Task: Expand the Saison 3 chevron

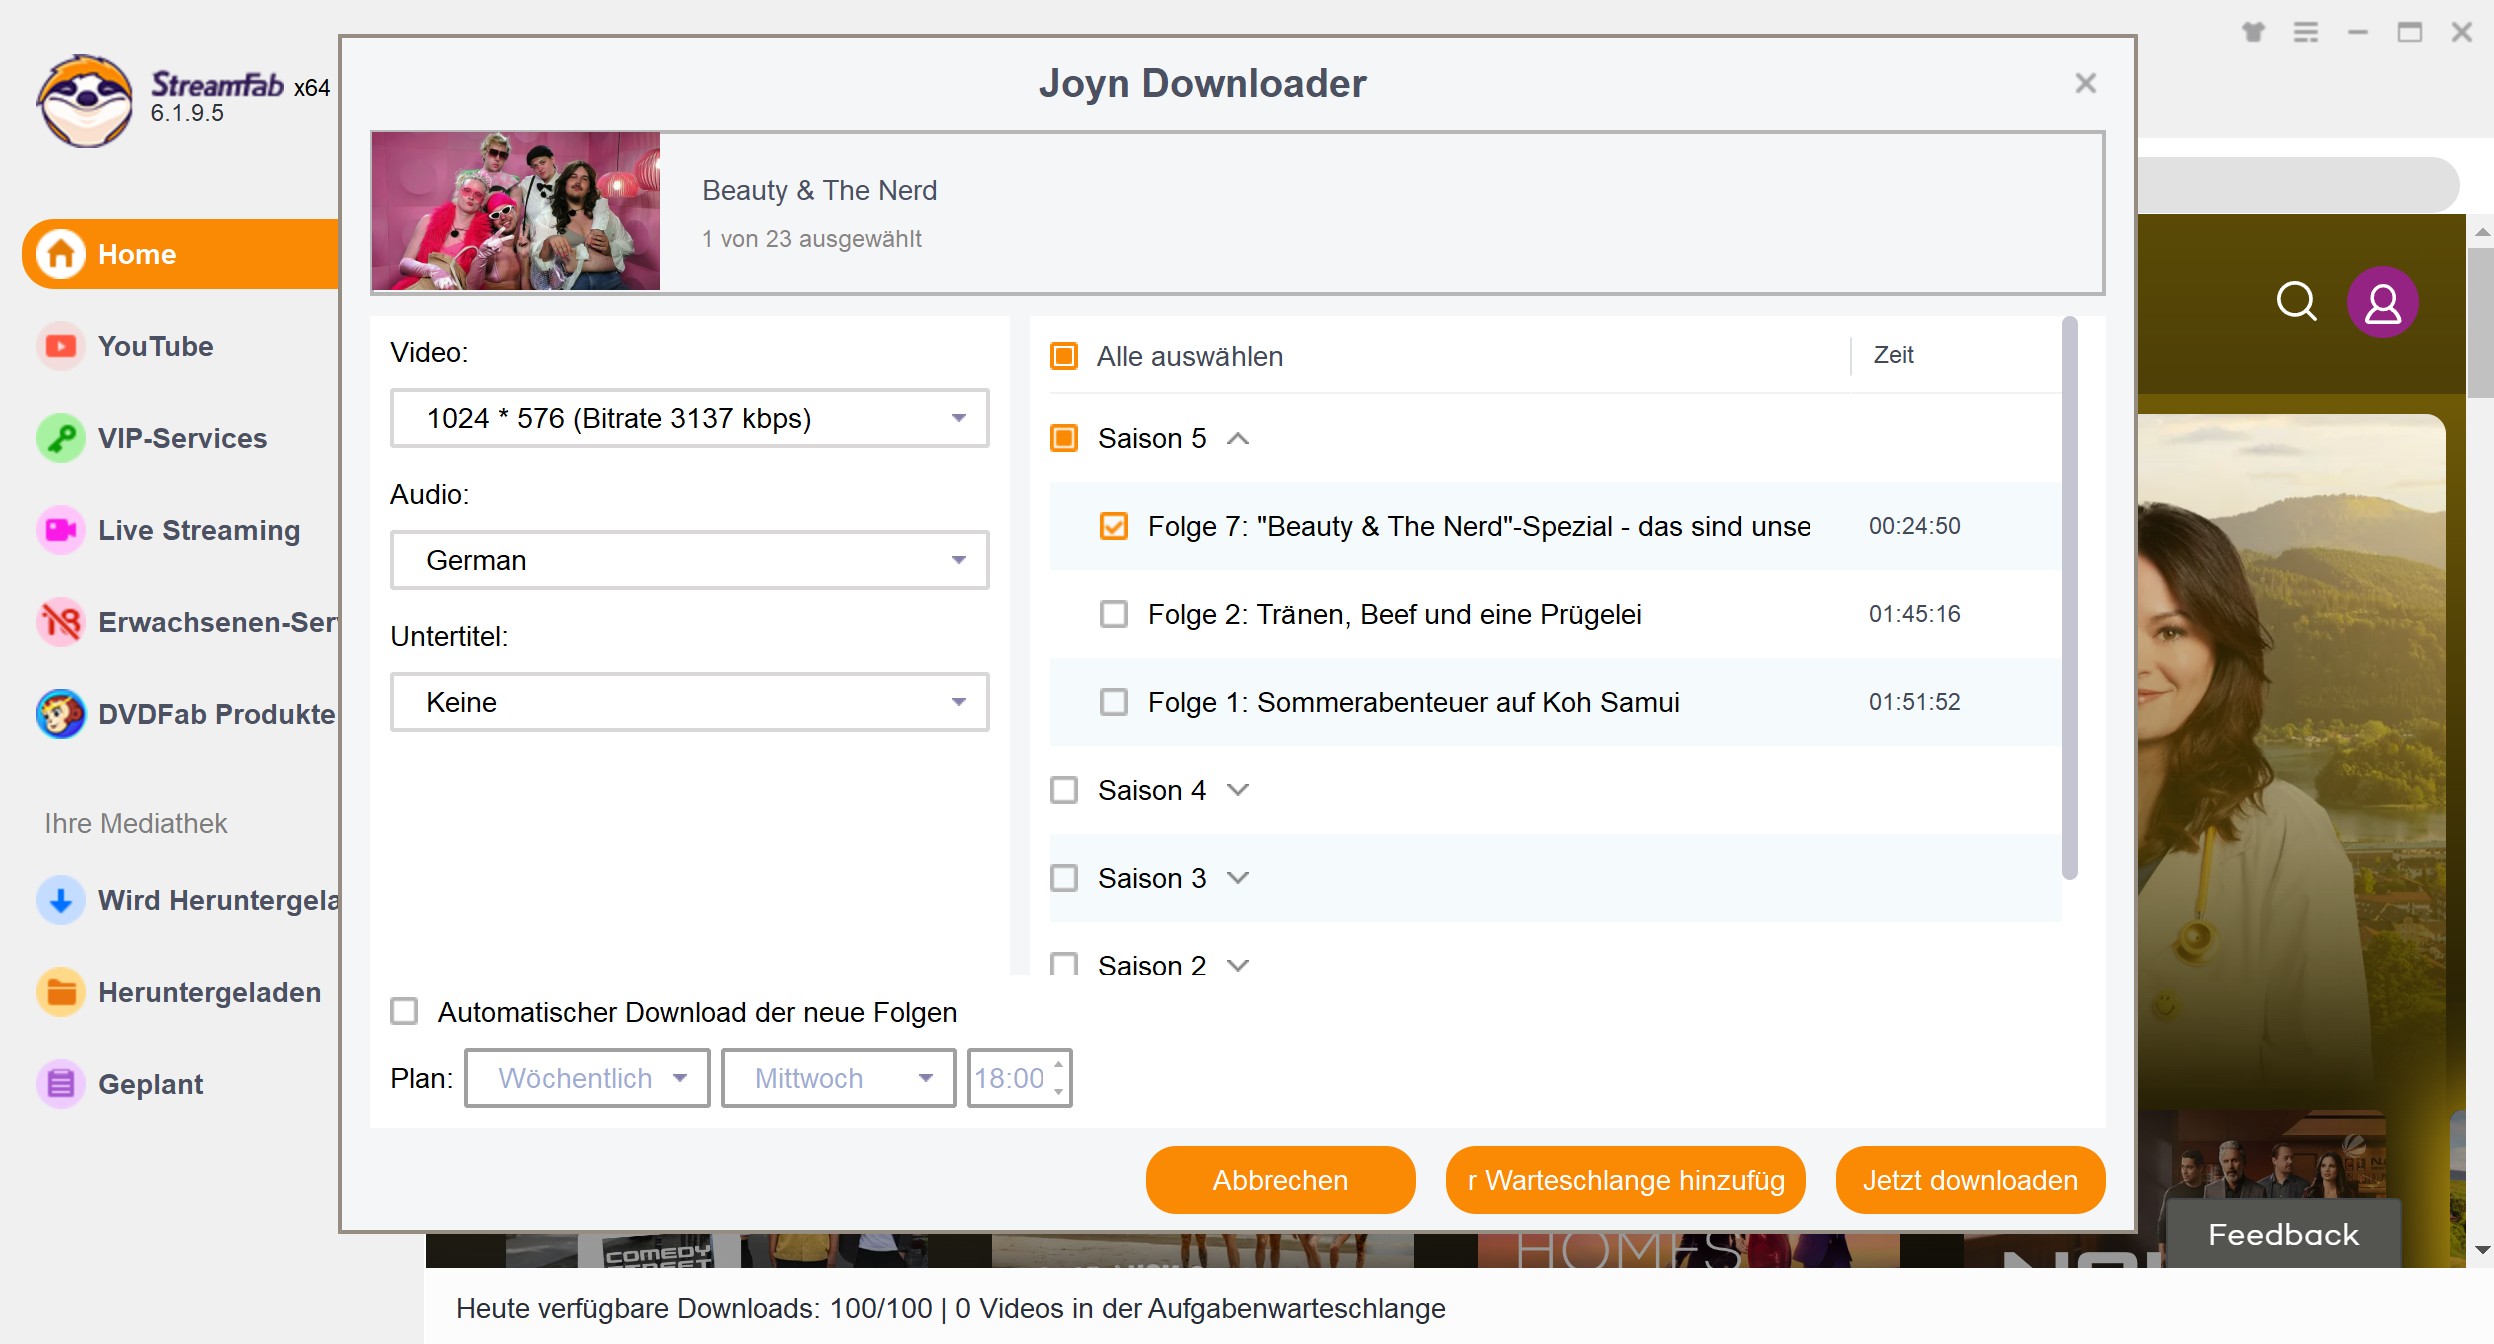Action: coord(1238,878)
